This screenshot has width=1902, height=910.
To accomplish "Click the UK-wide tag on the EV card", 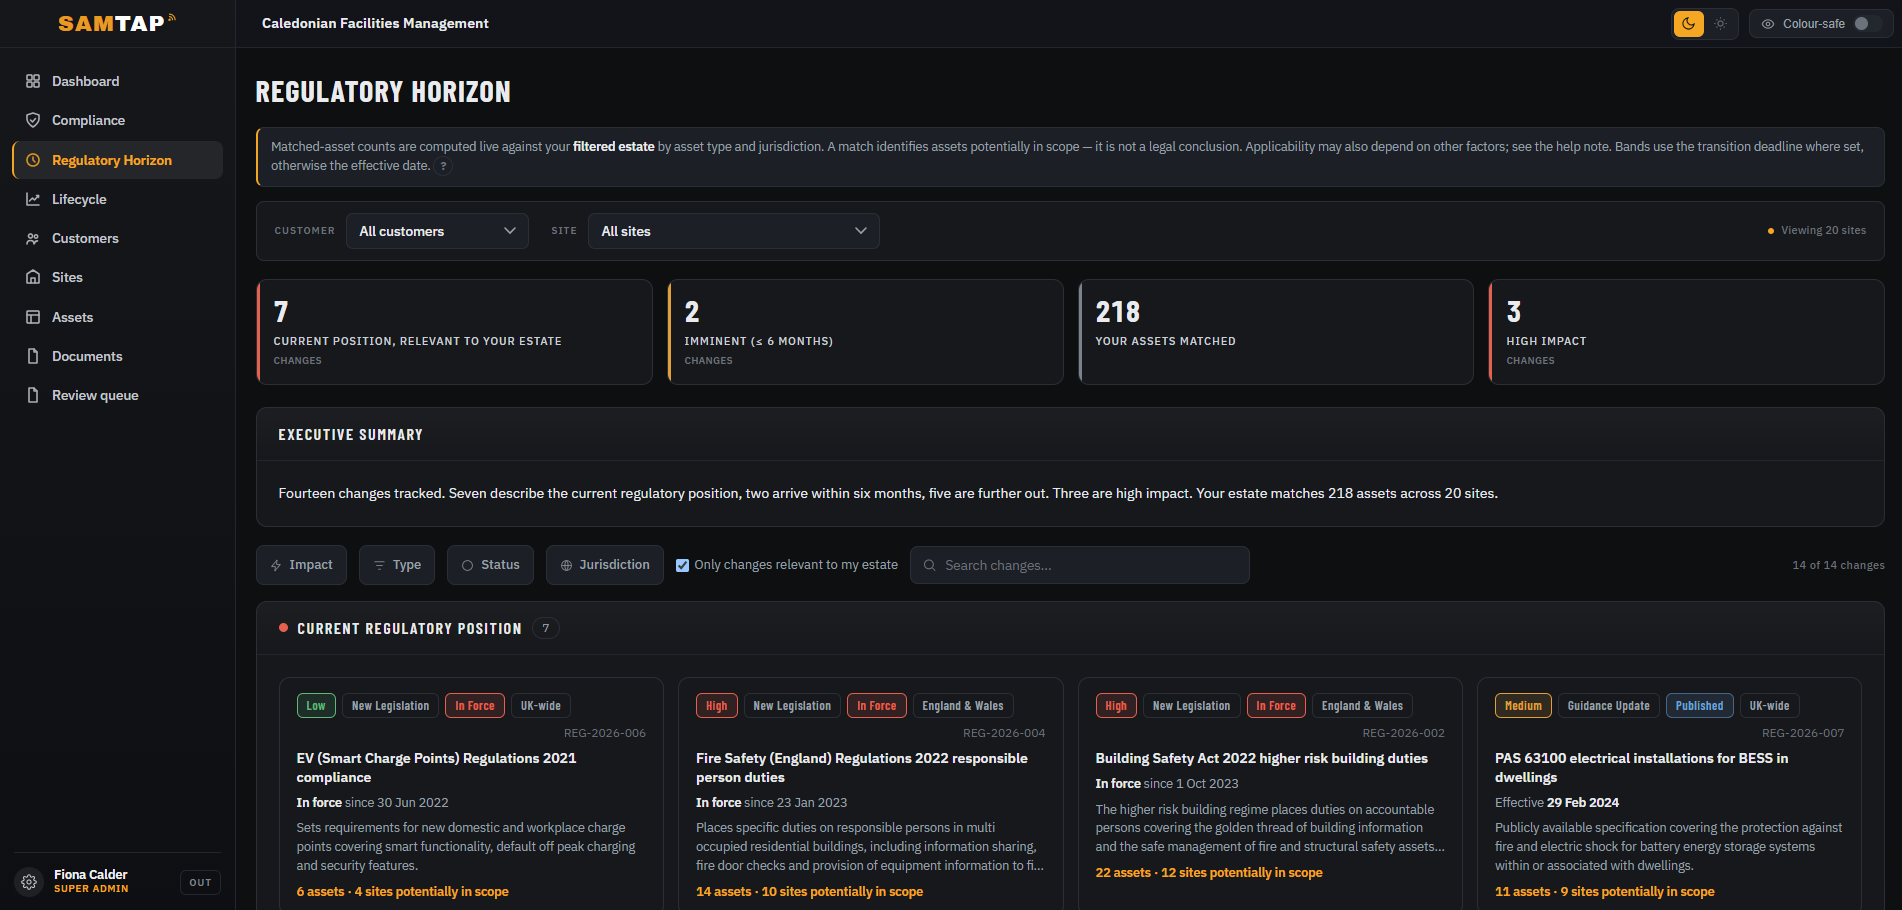I will click(540, 706).
